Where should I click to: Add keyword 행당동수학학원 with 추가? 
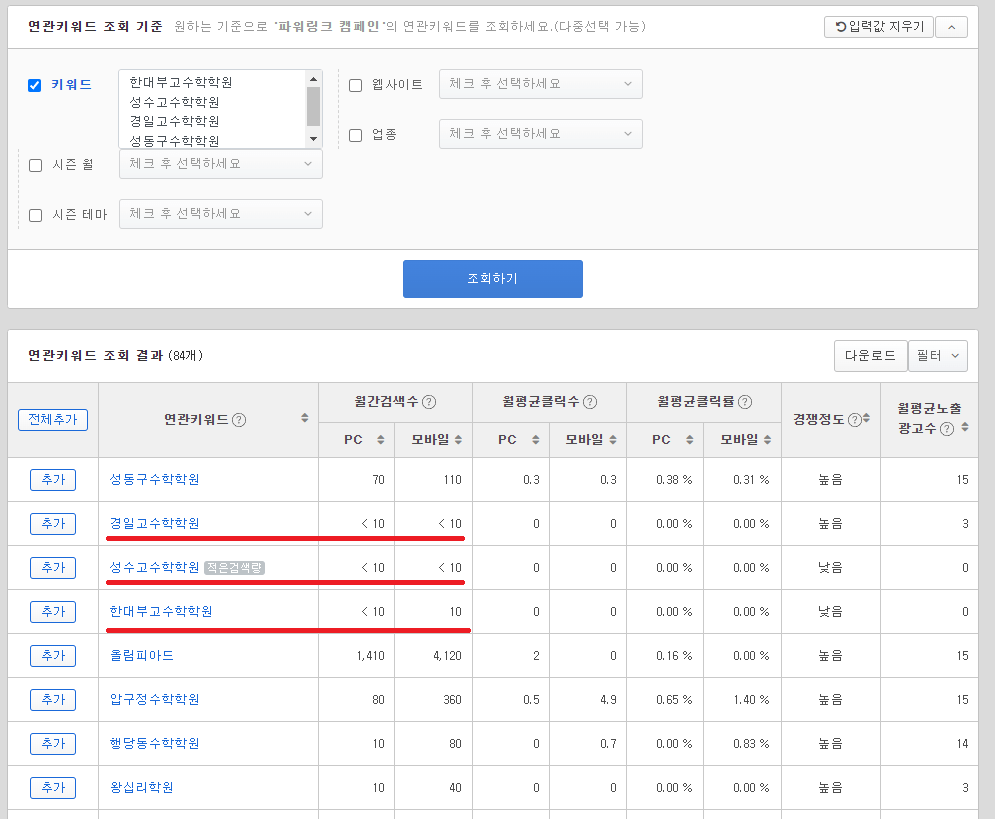[x=53, y=744]
